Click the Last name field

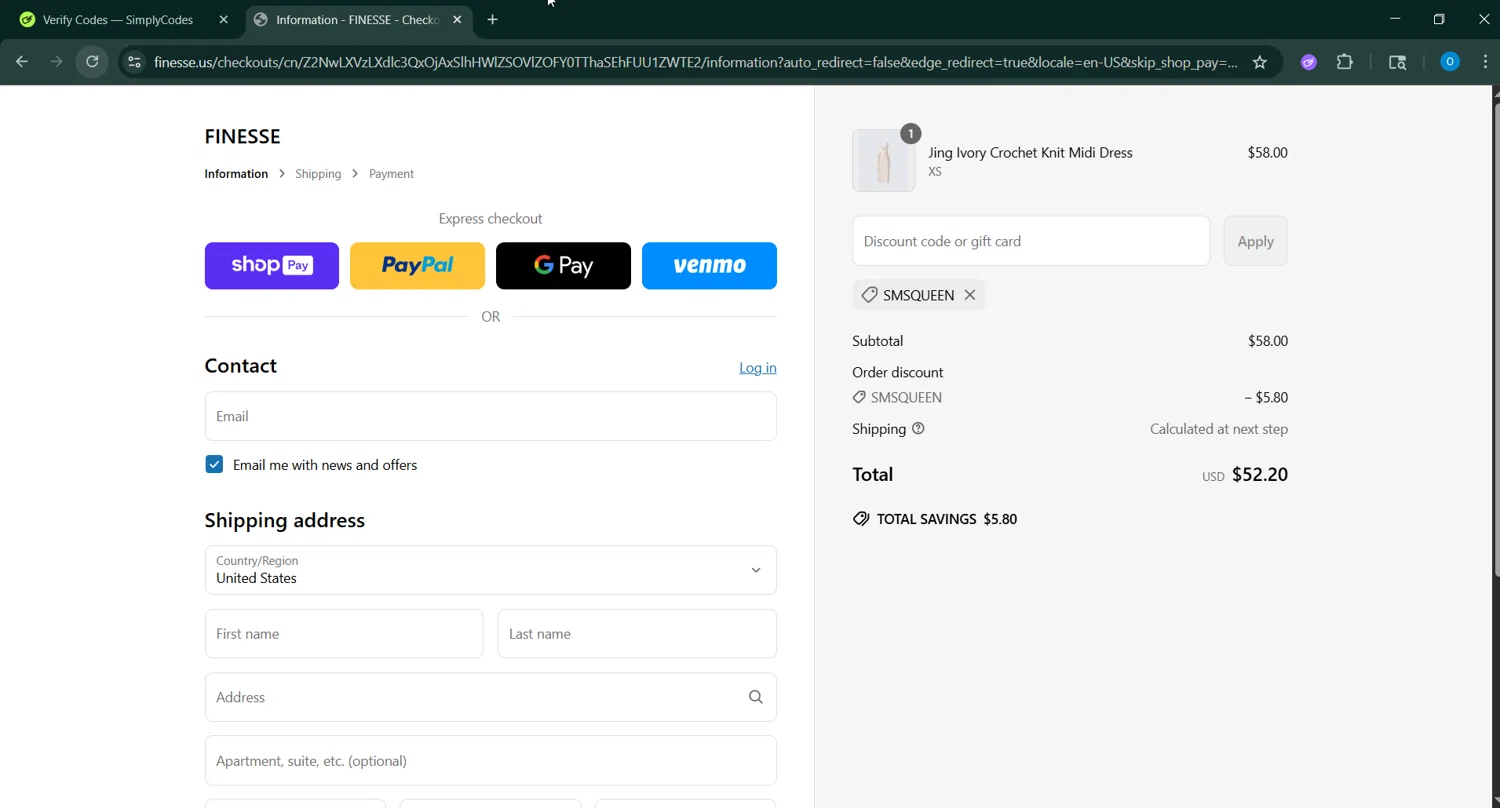pyautogui.click(x=637, y=634)
